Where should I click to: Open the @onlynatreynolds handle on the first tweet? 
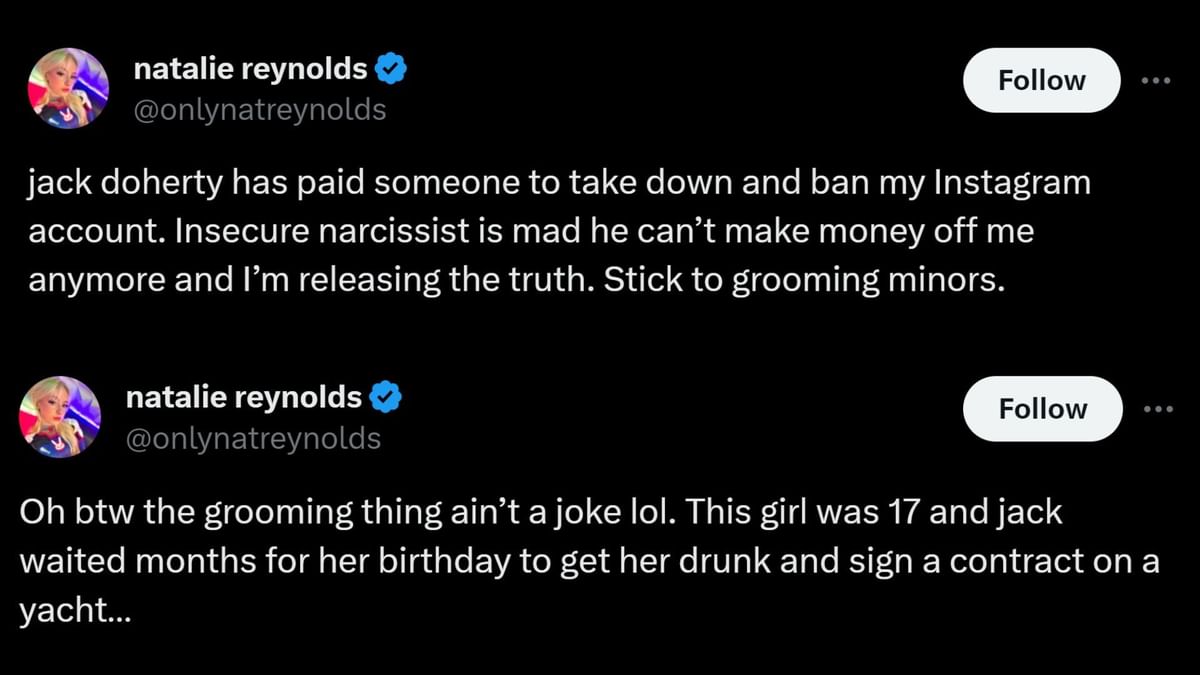pyautogui.click(x=259, y=109)
